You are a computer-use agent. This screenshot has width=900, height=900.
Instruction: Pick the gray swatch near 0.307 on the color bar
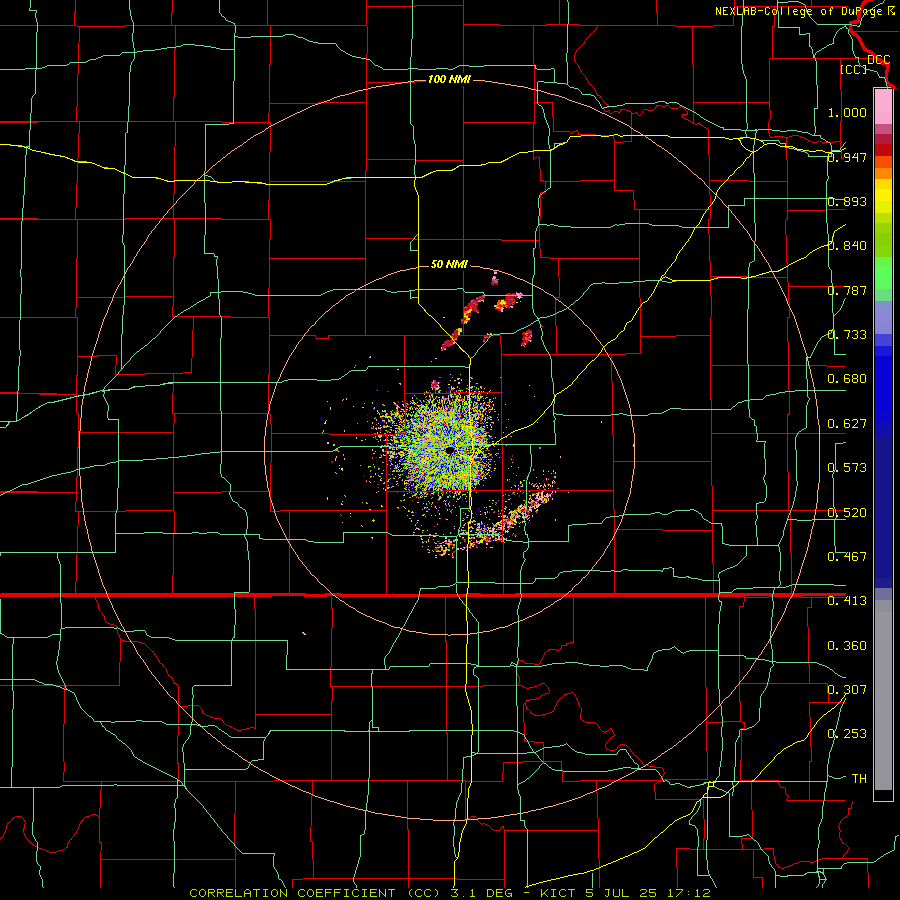(883, 695)
